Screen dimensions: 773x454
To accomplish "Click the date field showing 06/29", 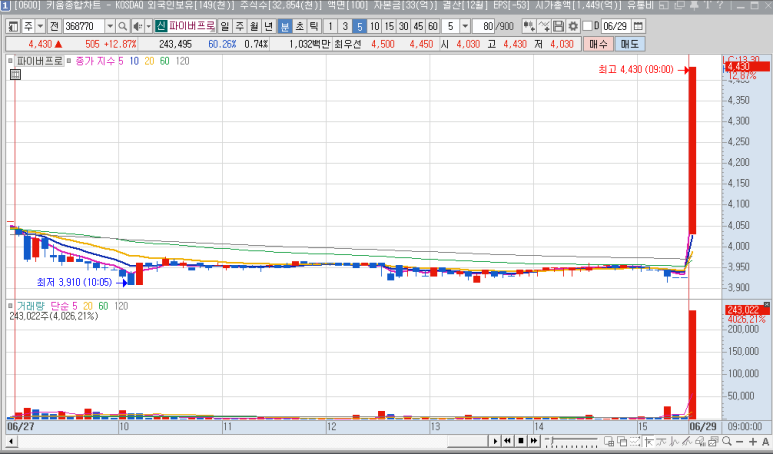I will click(x=616, y=26).
